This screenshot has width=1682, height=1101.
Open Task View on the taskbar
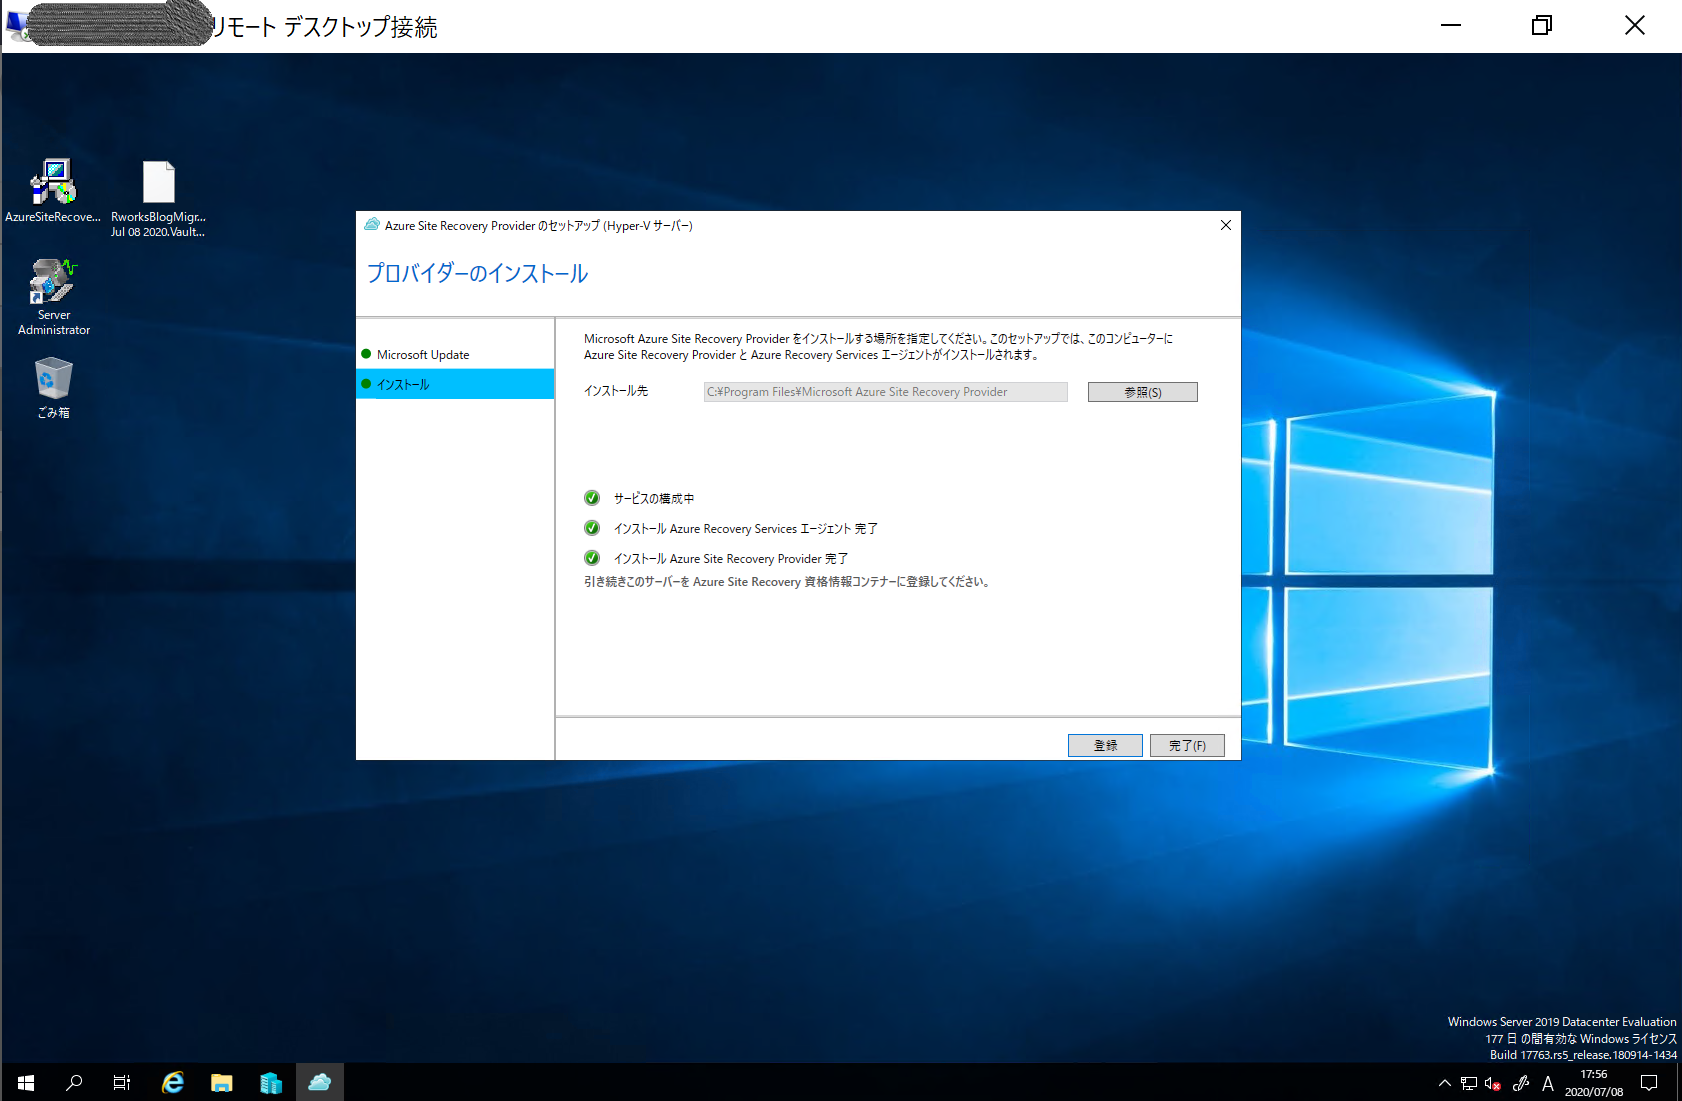(122, 1082)
